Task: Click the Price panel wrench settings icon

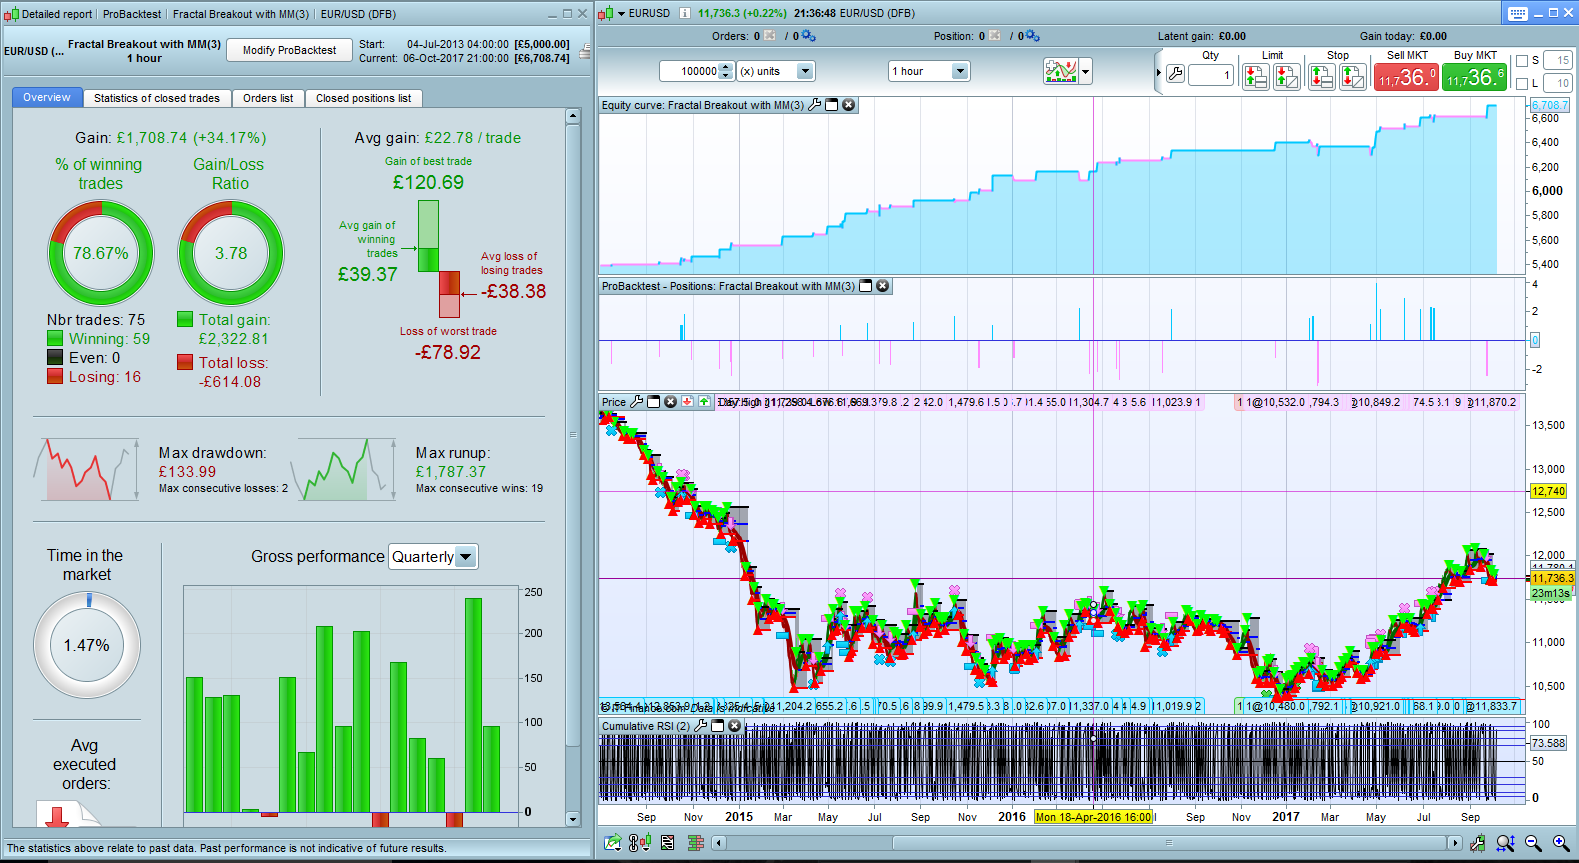Action: pyautogui.click(x=636, y=402)
